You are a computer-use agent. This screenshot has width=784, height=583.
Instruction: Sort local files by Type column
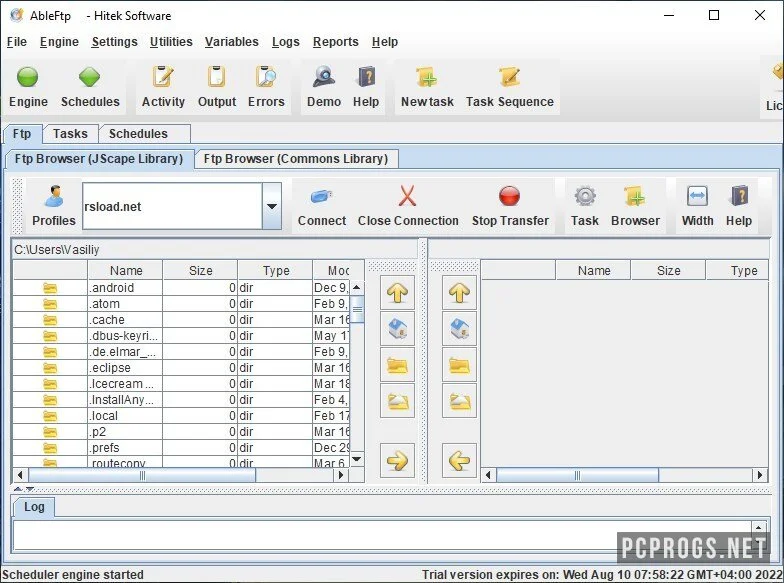tap(276, 270)
